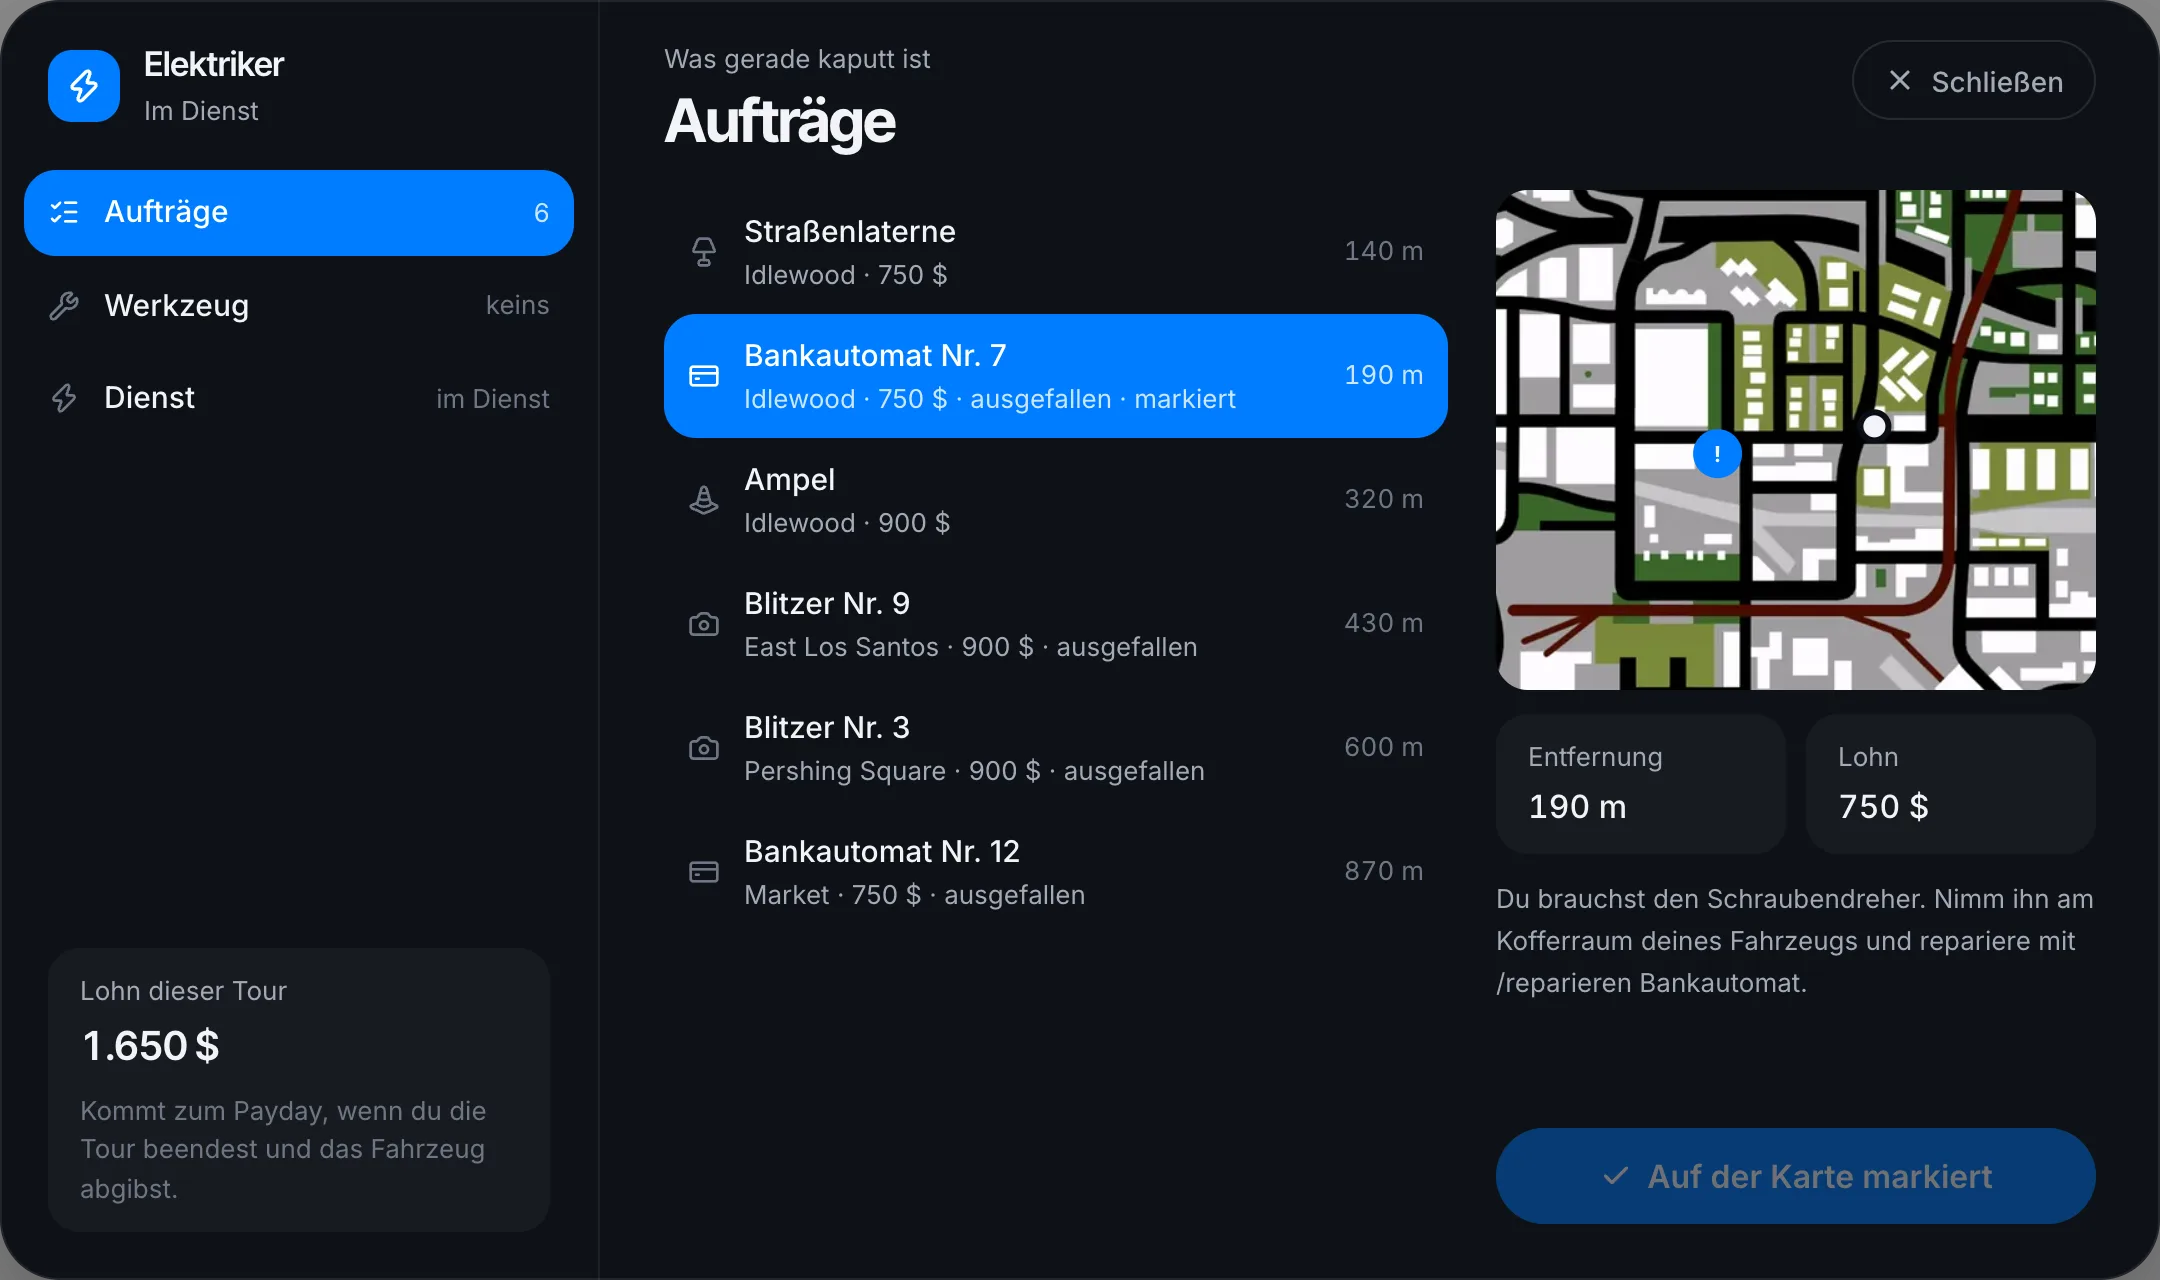Click the Lohn dieser Tour 1.650 $ card
The width and height of the screenshot is (2160, 1280).
point(299,1090)
